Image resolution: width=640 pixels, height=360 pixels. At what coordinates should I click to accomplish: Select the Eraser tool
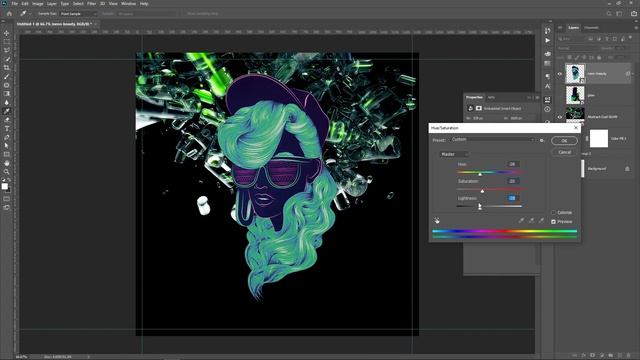pos(7,120)
